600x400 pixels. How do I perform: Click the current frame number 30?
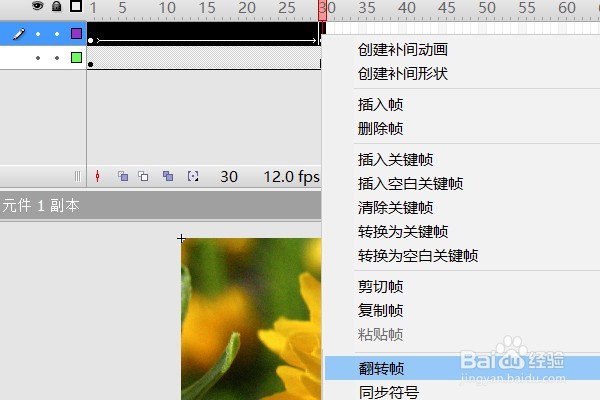[229, 176]
